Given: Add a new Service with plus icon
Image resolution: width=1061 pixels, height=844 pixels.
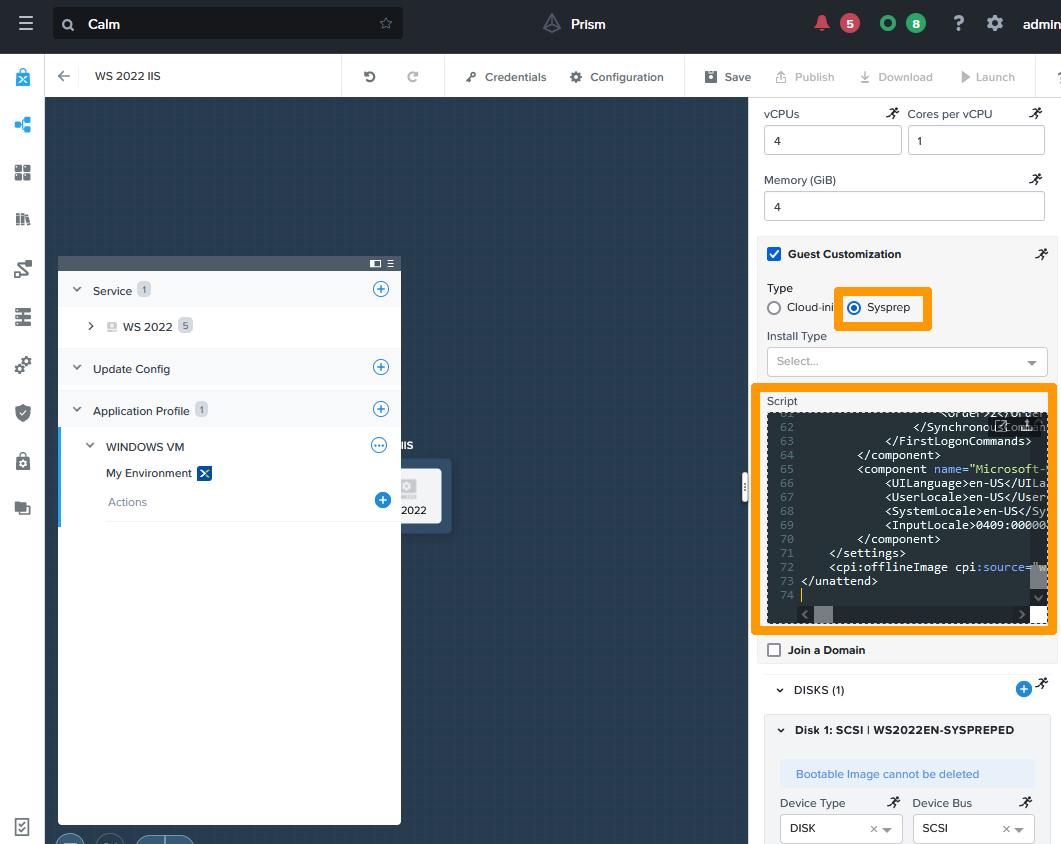Looking at the screenshot, I should (380, 289).
